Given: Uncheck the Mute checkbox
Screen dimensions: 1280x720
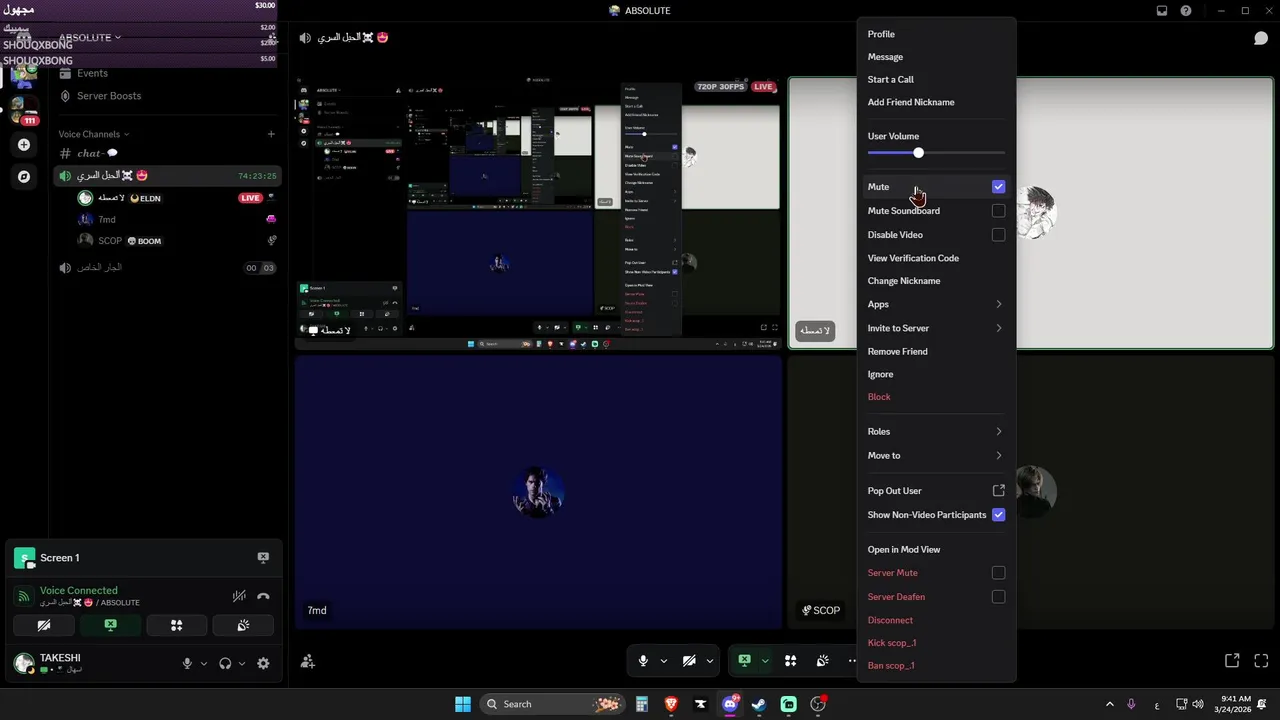Looking at the screenshot, I should tap(998, 187).
